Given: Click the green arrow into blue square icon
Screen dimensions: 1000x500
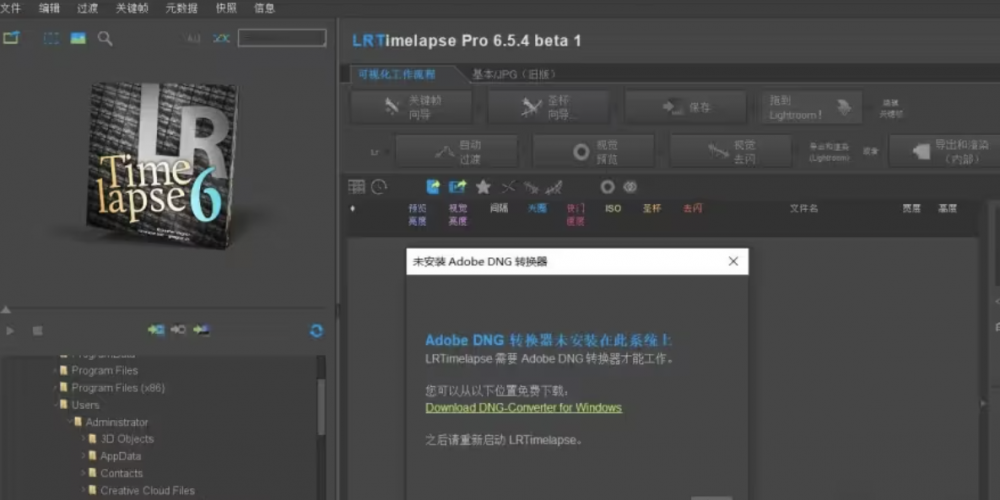Looking at the screenshot, I should [156, 330].
